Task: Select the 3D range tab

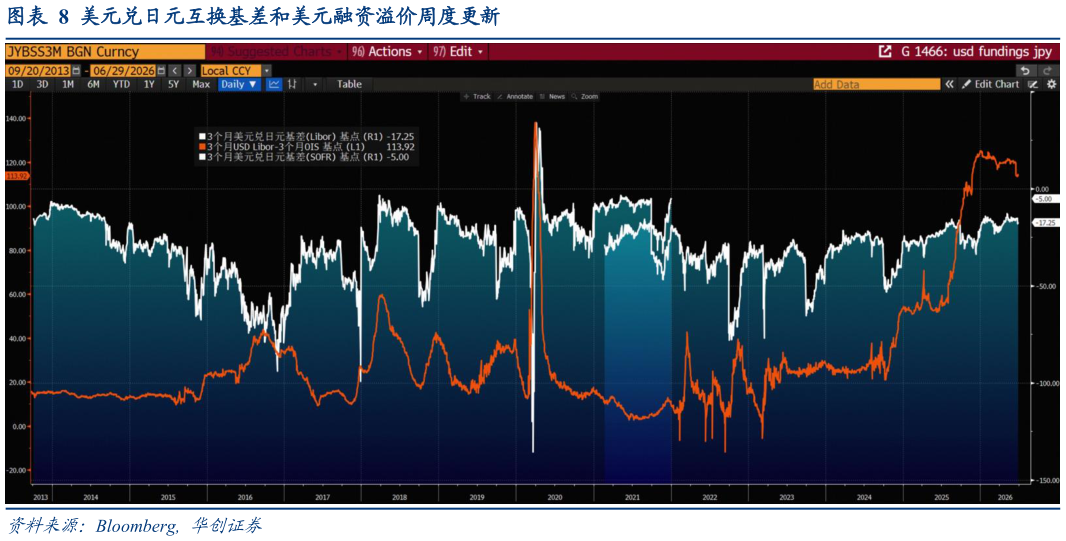Action: [42, 84]
